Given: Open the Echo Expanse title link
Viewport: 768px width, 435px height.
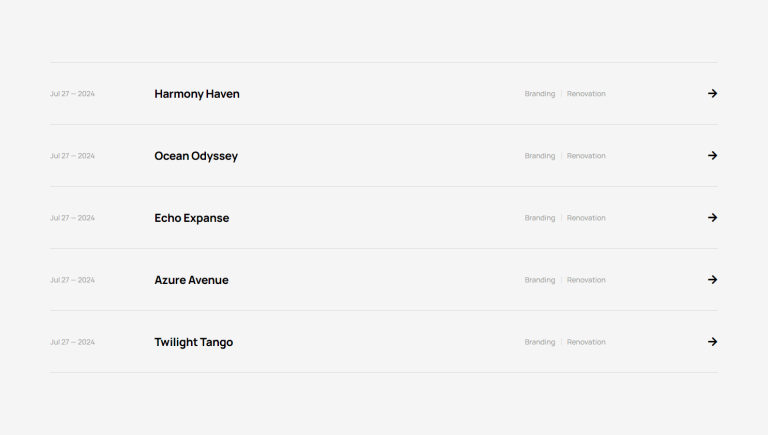Looking at the screenshot, I should 192,218.
